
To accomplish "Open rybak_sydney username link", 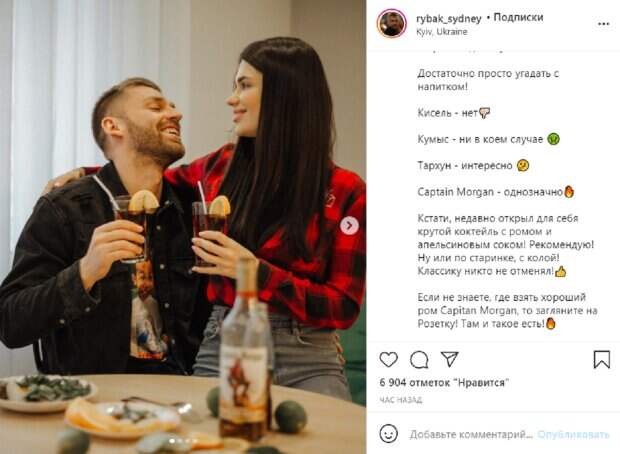I will tap(448, 18).
